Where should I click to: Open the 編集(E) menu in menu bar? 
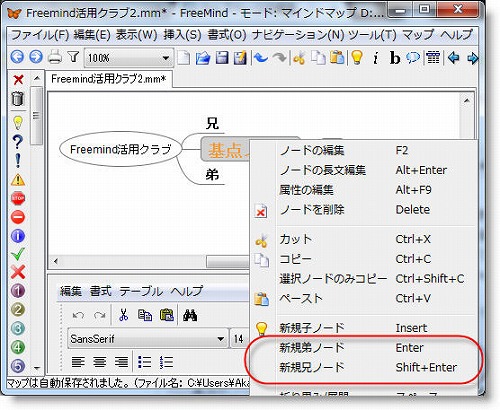point(92,35)
